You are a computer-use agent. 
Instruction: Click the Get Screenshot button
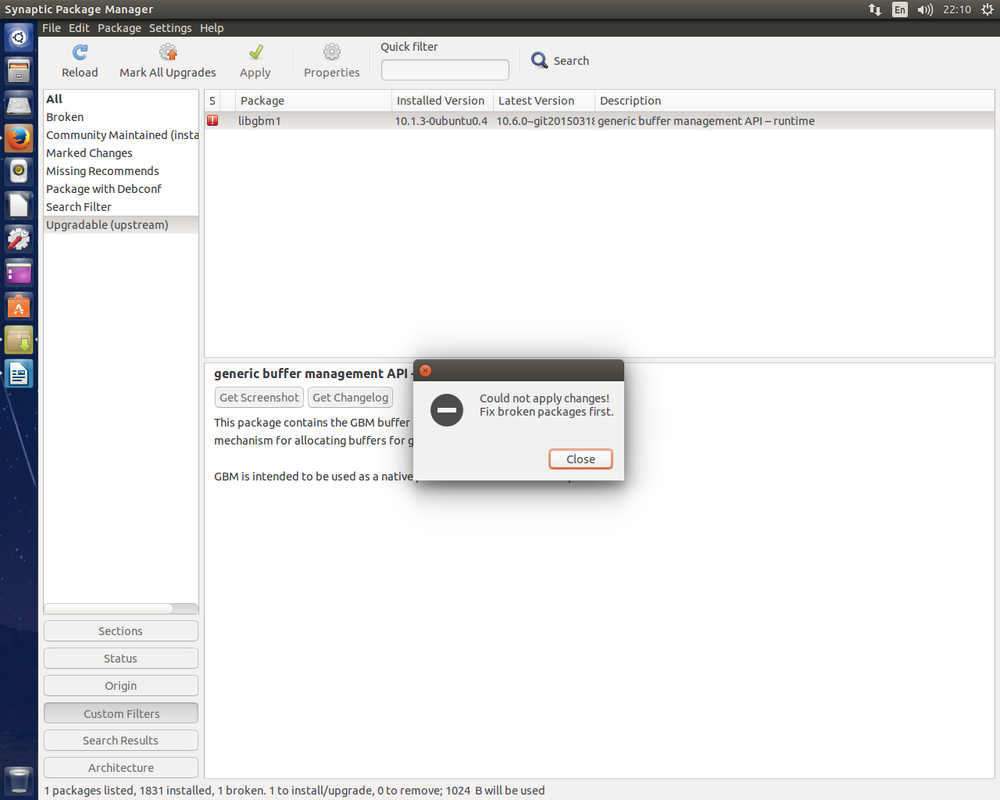pyautogui.click(x=259, y=397)
